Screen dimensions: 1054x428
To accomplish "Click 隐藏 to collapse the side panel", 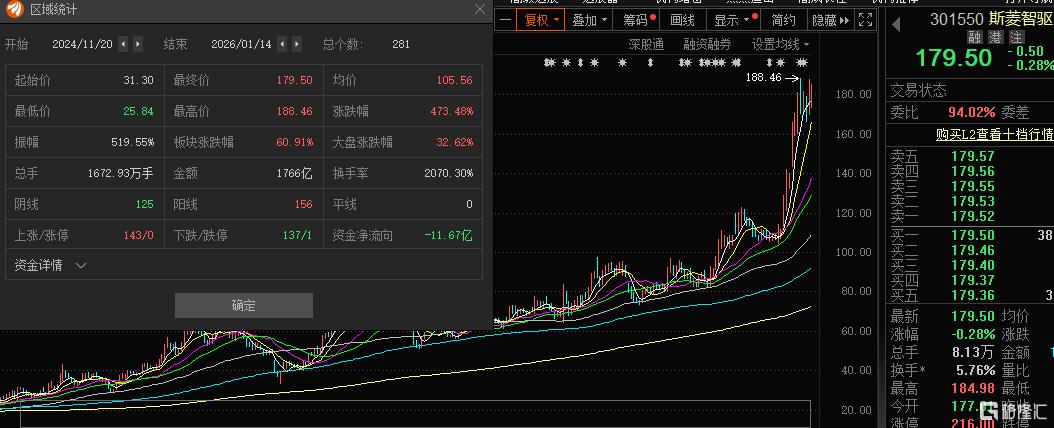I will [x=830, y=20].
